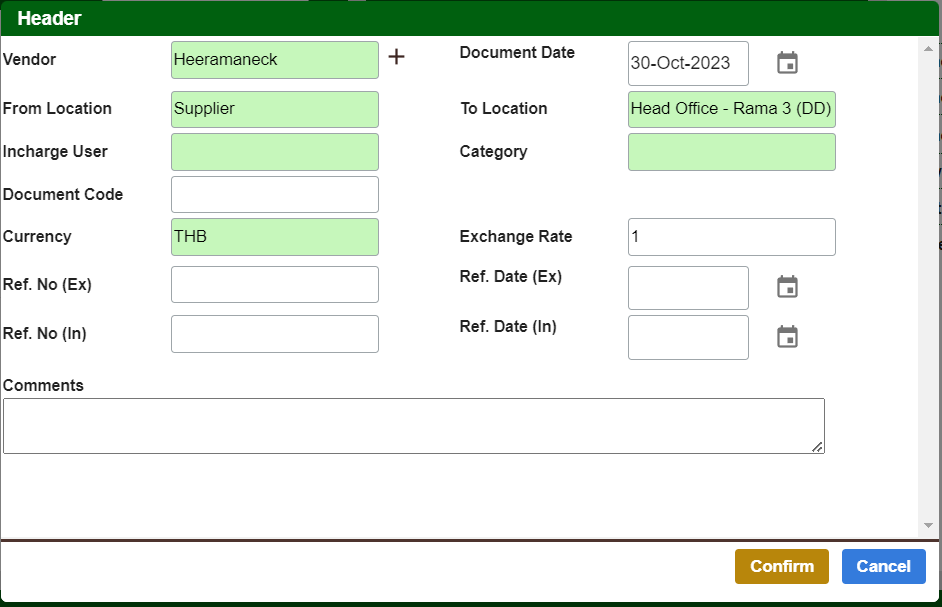Click the scrollbar down arrow
This screenshot has width=942, height=607.
click(x=927, y=525)
